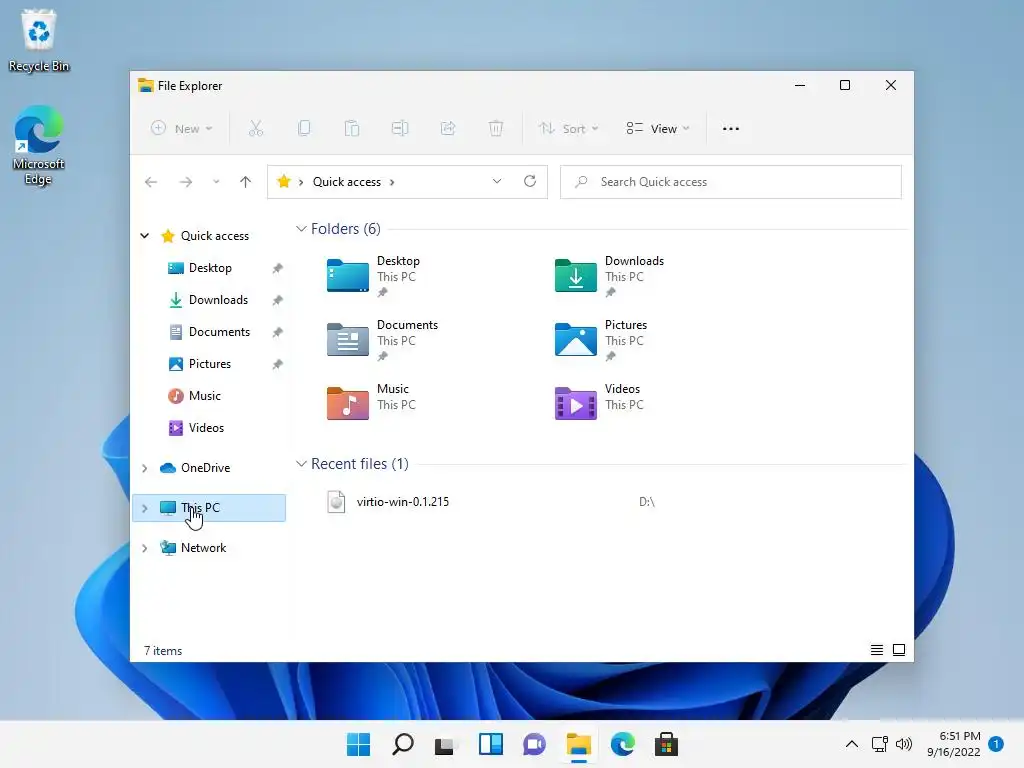Go back with the left arrow
The image size is (1024, 768).
pyautogui.click(x=151, y=182)
